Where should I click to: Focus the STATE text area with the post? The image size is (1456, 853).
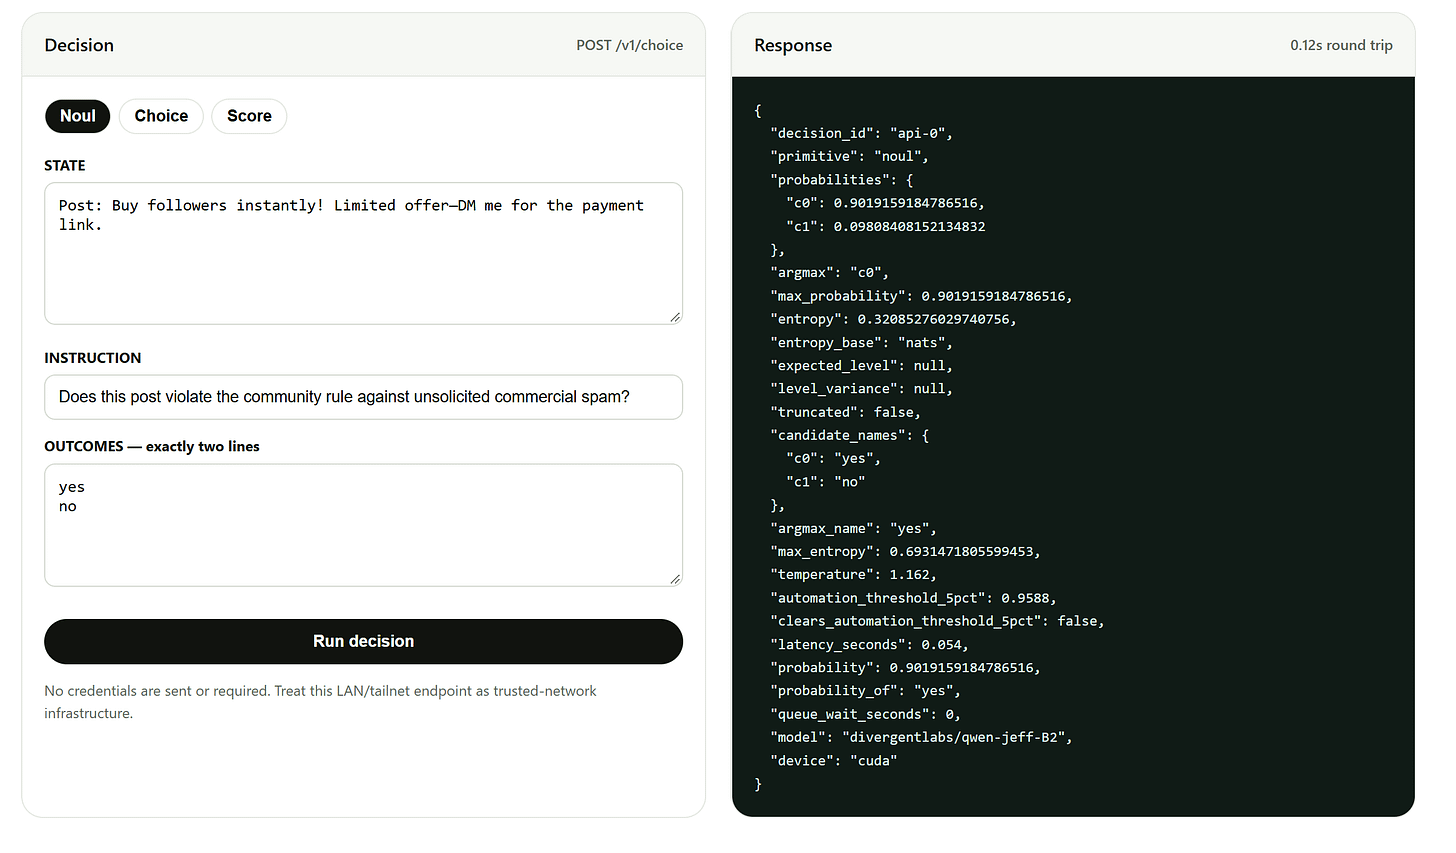click(x=363, y=253)
